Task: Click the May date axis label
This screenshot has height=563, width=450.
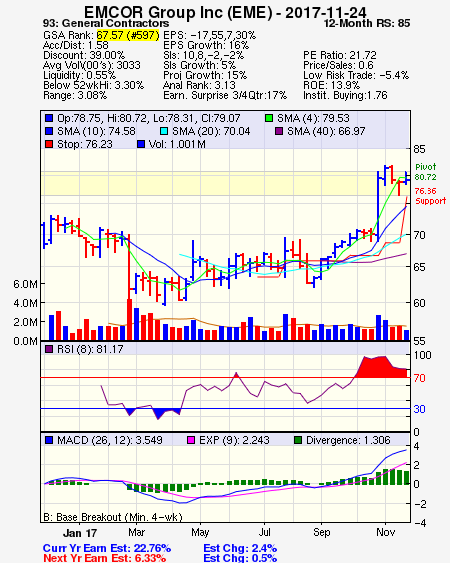Action: [x=200, y=532]
